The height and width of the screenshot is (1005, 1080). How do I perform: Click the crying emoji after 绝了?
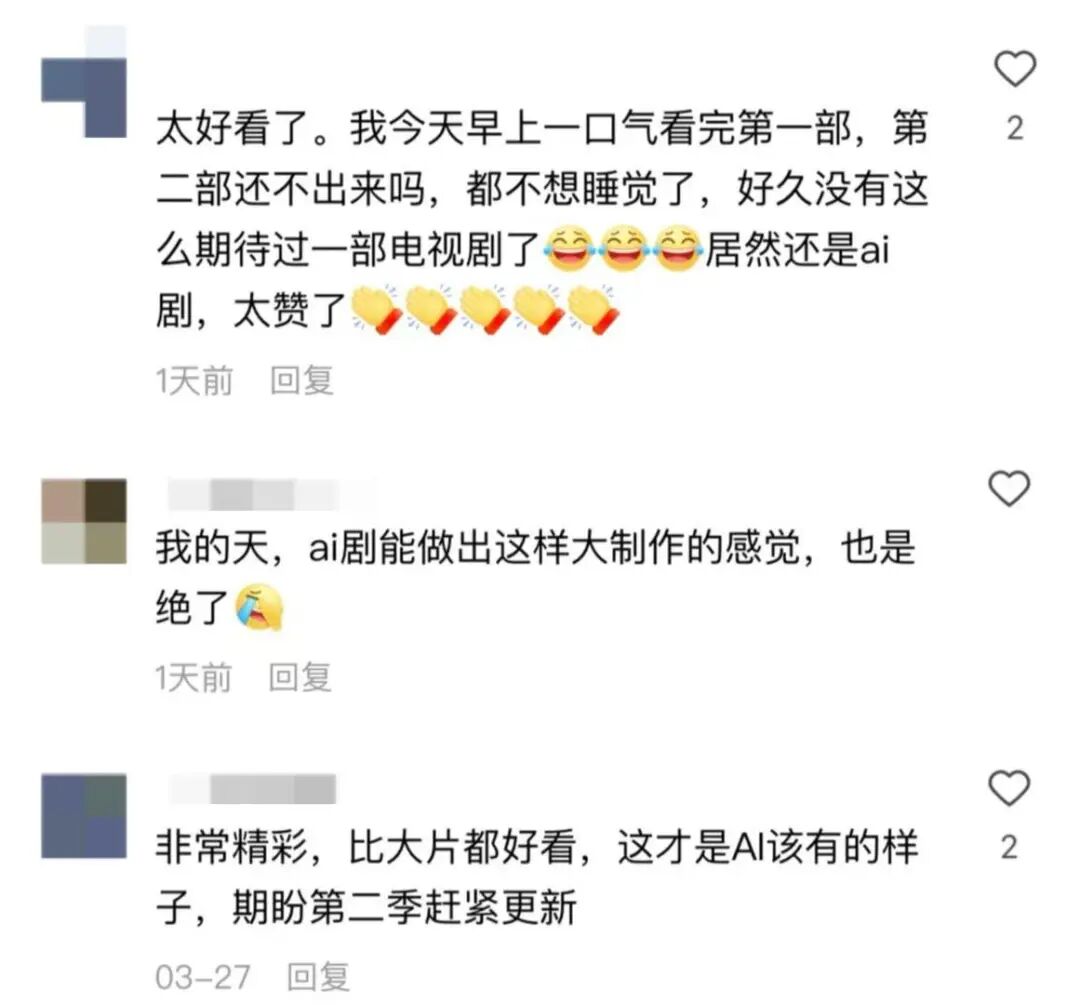(x=258, y=608)
